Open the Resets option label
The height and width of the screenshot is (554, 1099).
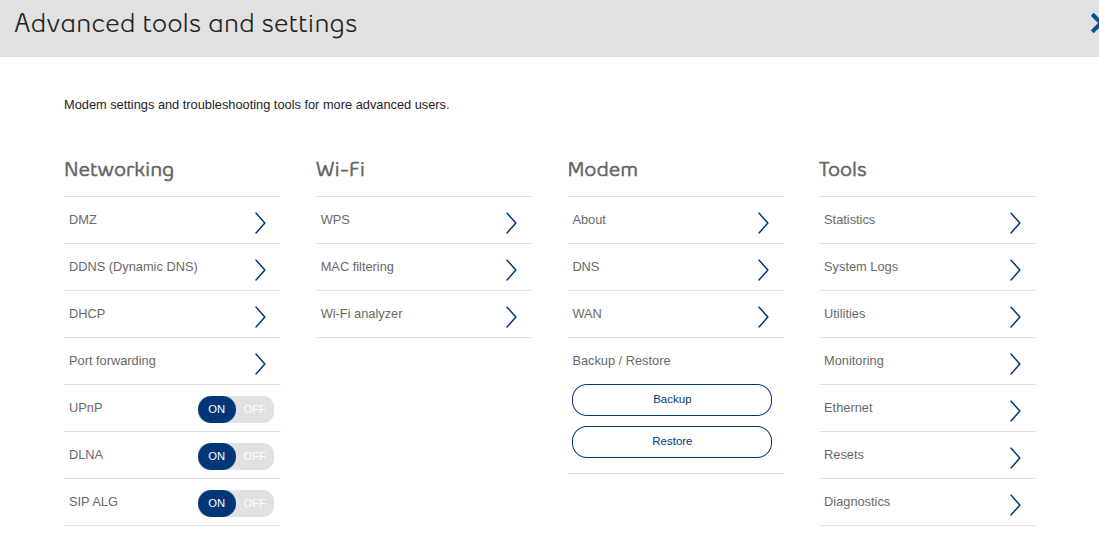(x=843, y=455)
